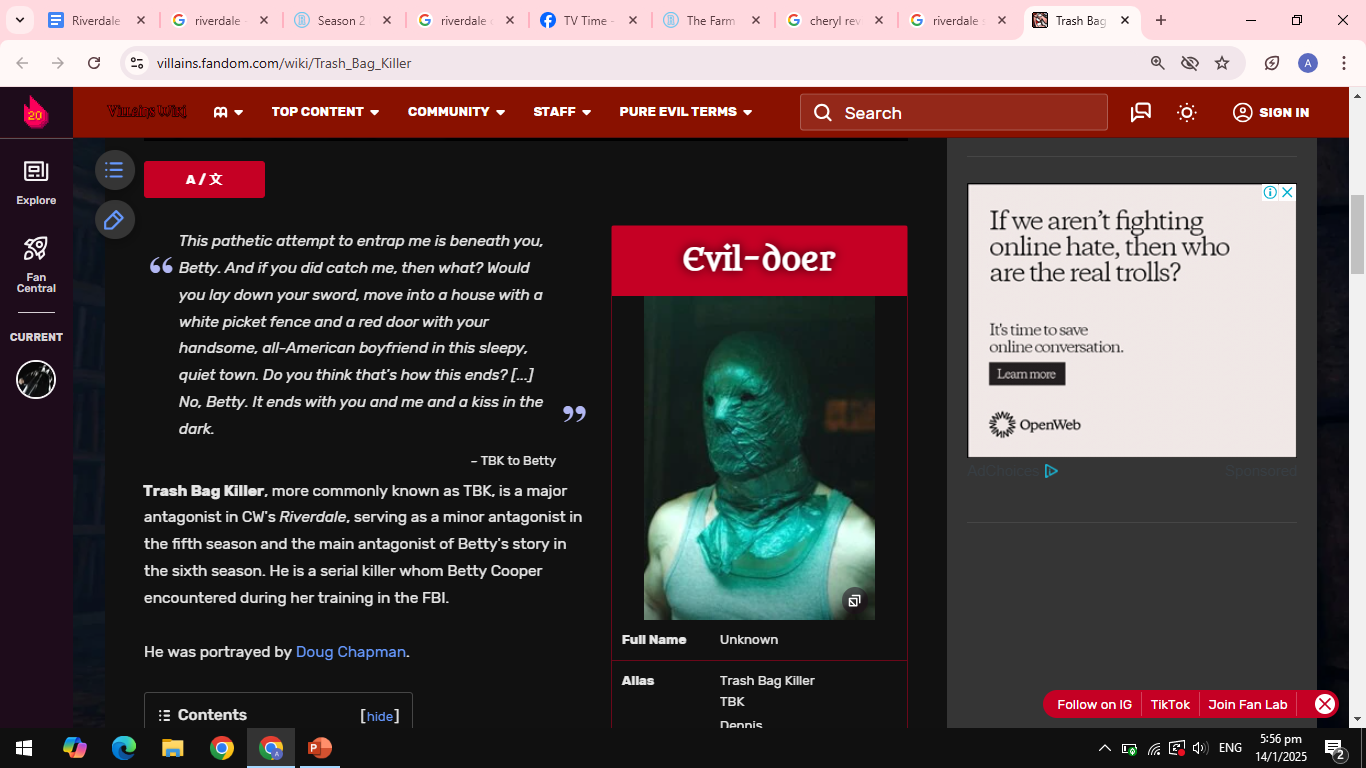Switch to The Farm tab
The height and width of the screenshot is (768, 1366).
[x=711, y=20]
